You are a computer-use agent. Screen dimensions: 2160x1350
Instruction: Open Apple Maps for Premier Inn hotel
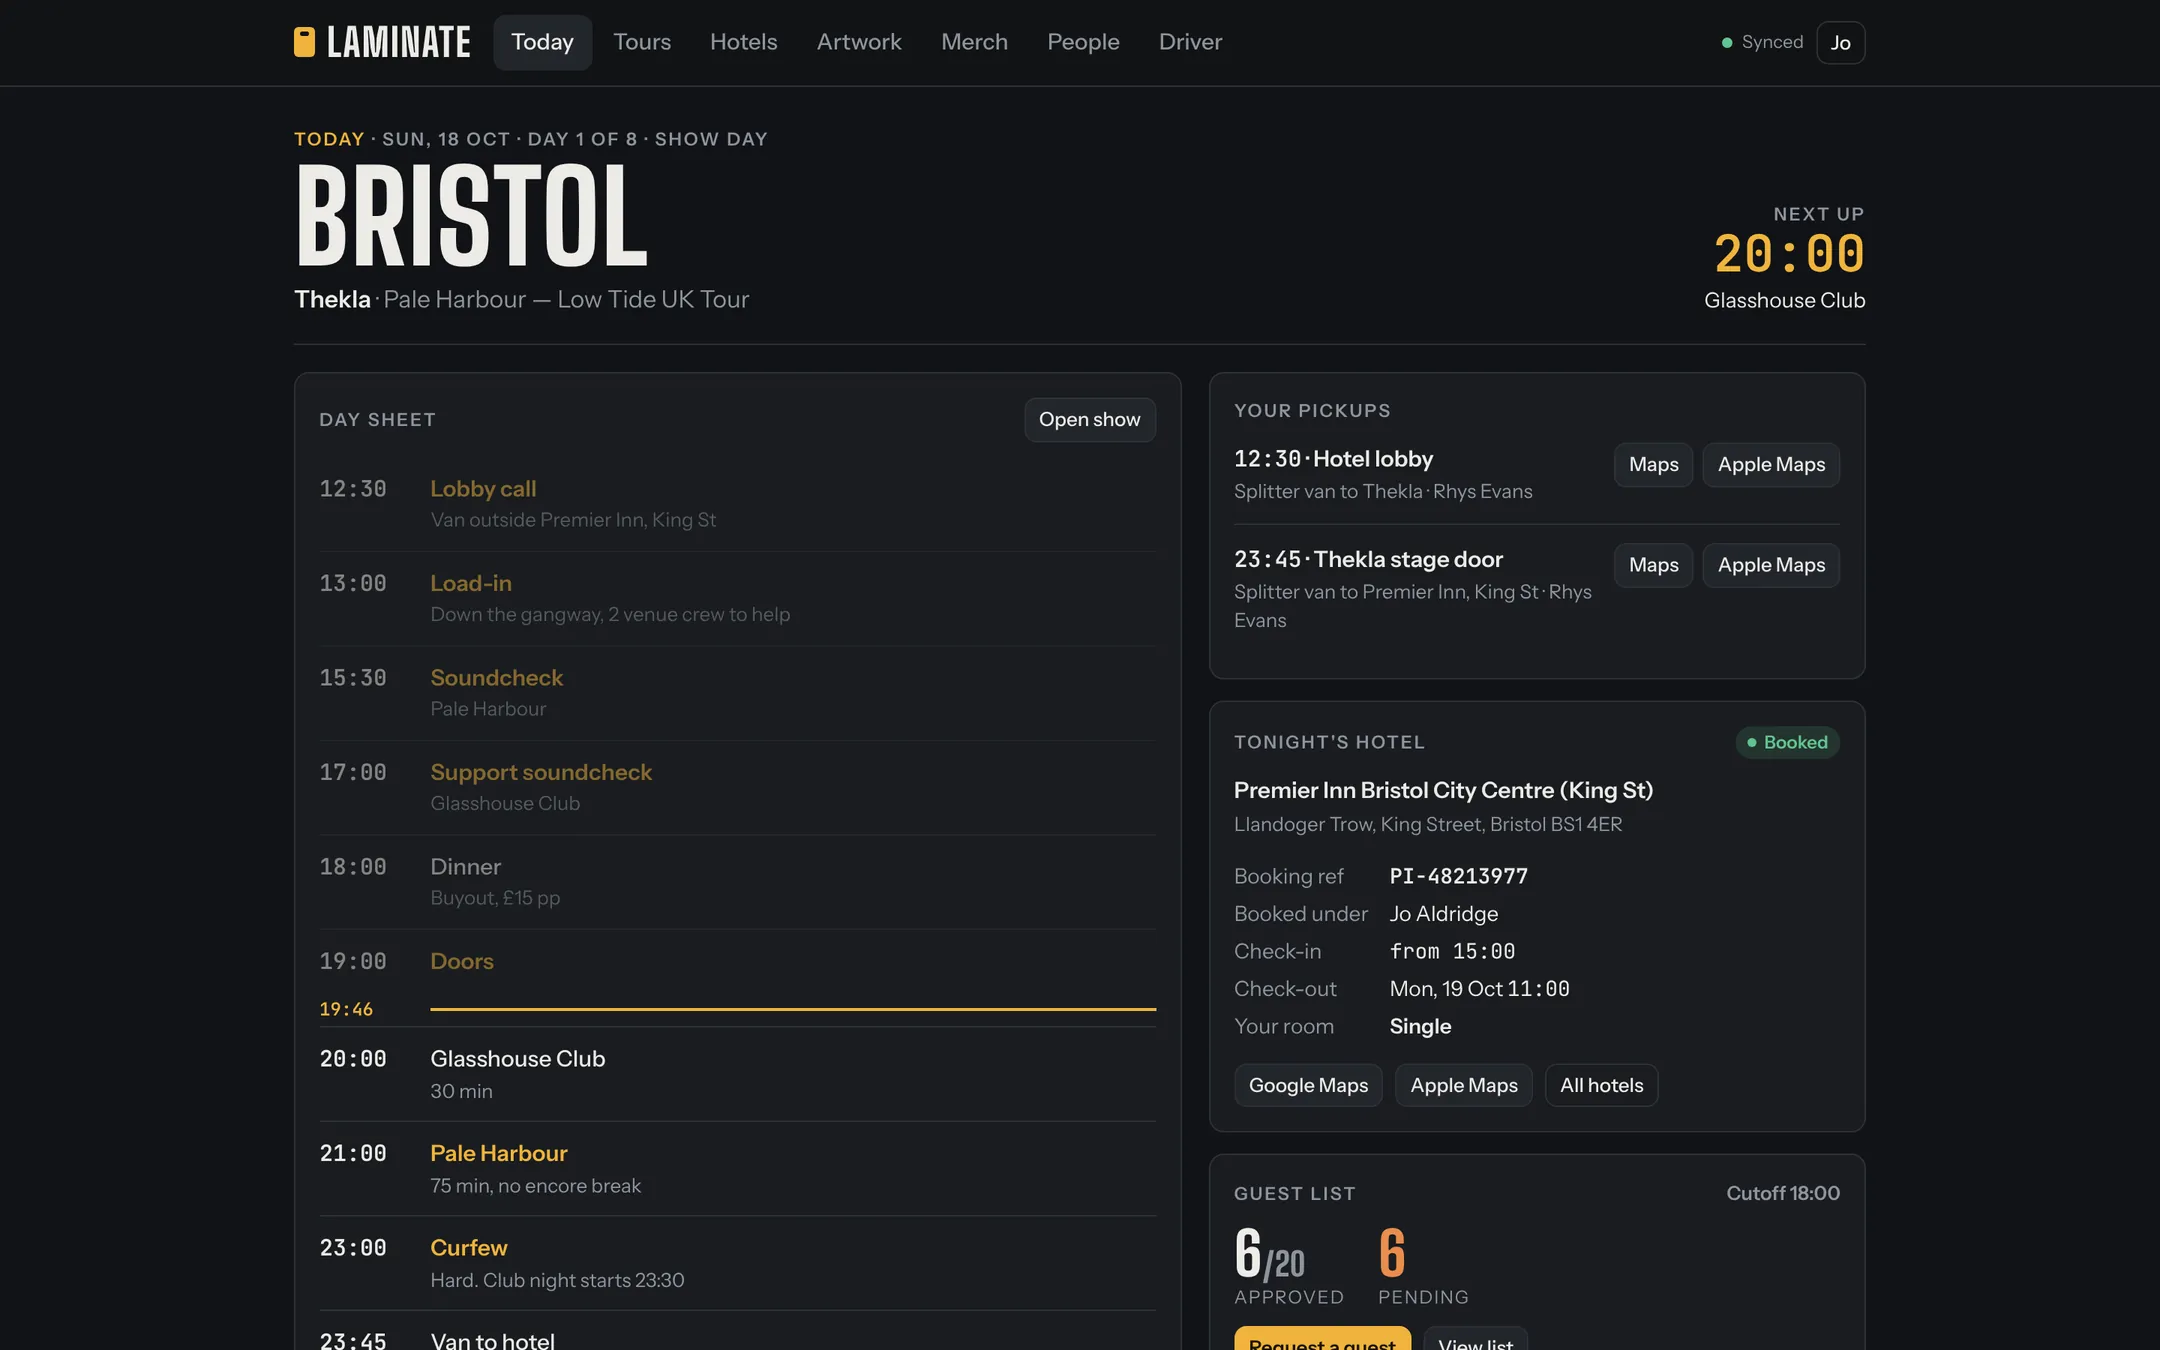pyautogui.click(x=1464, y=1085)
